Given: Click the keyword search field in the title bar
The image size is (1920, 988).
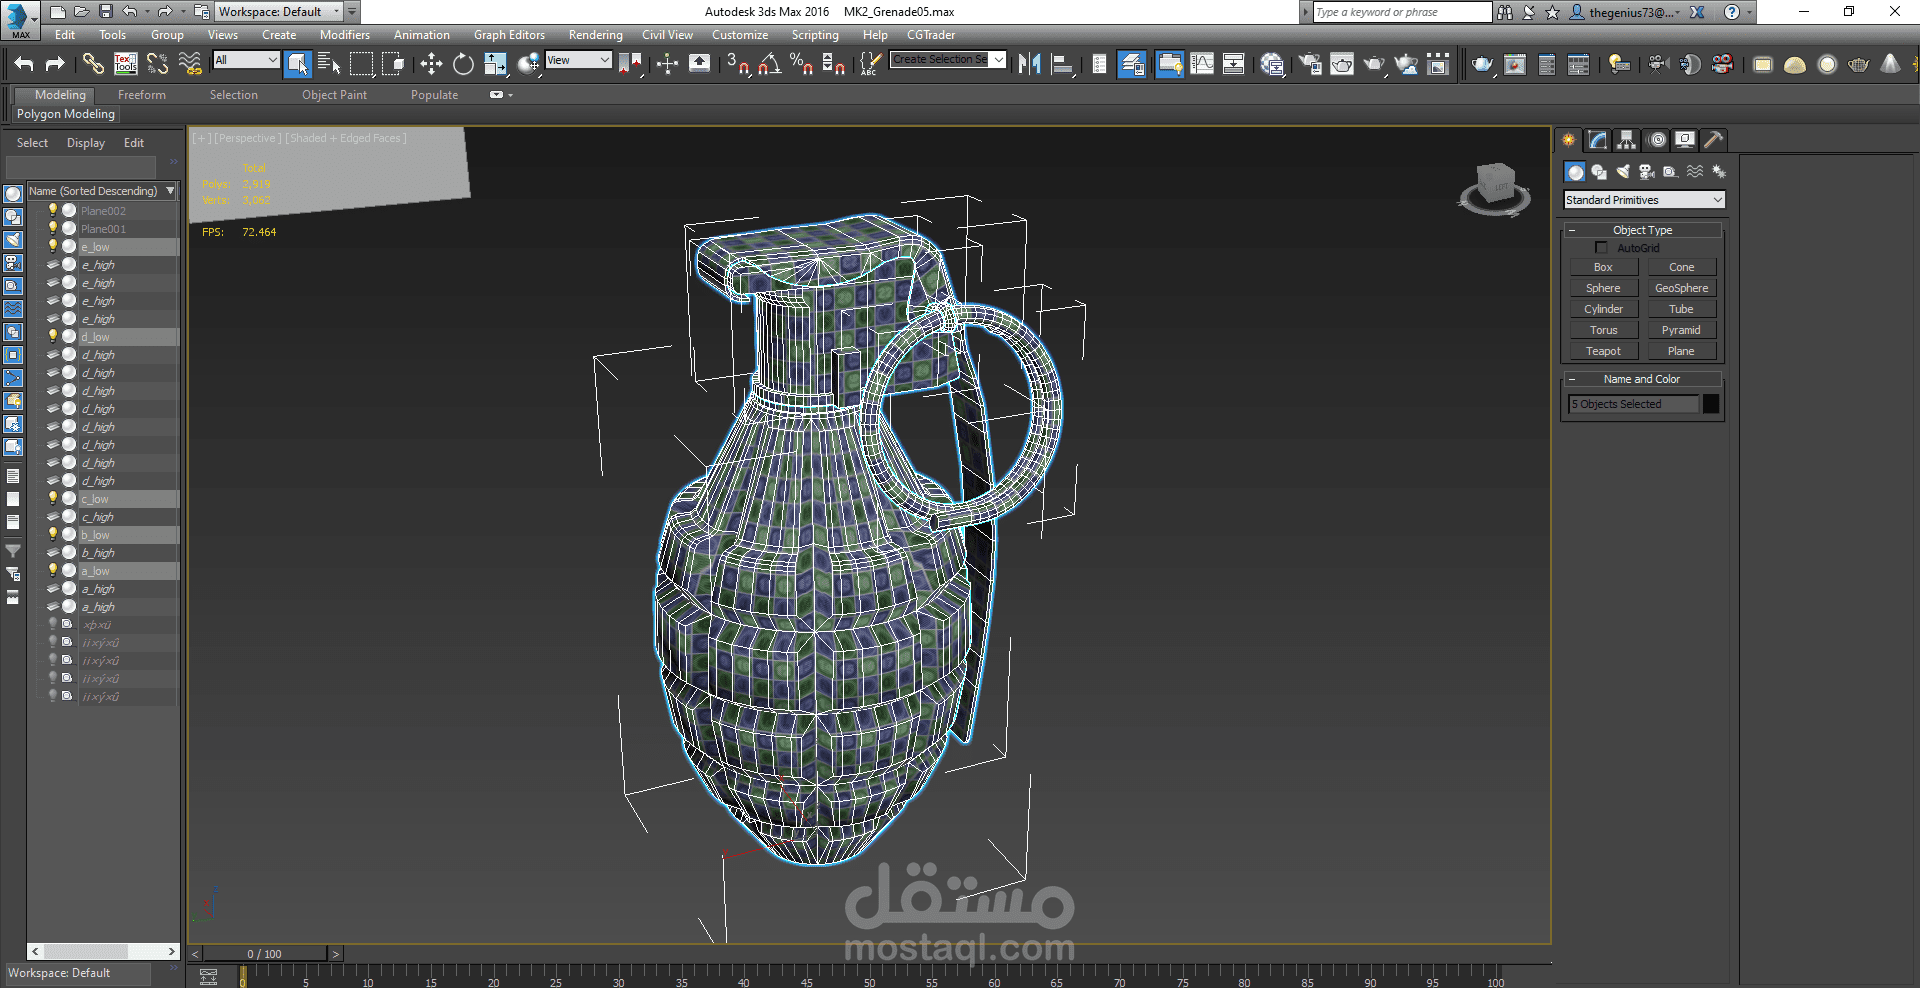Looking at the screenshot, I should point(1402,12).
